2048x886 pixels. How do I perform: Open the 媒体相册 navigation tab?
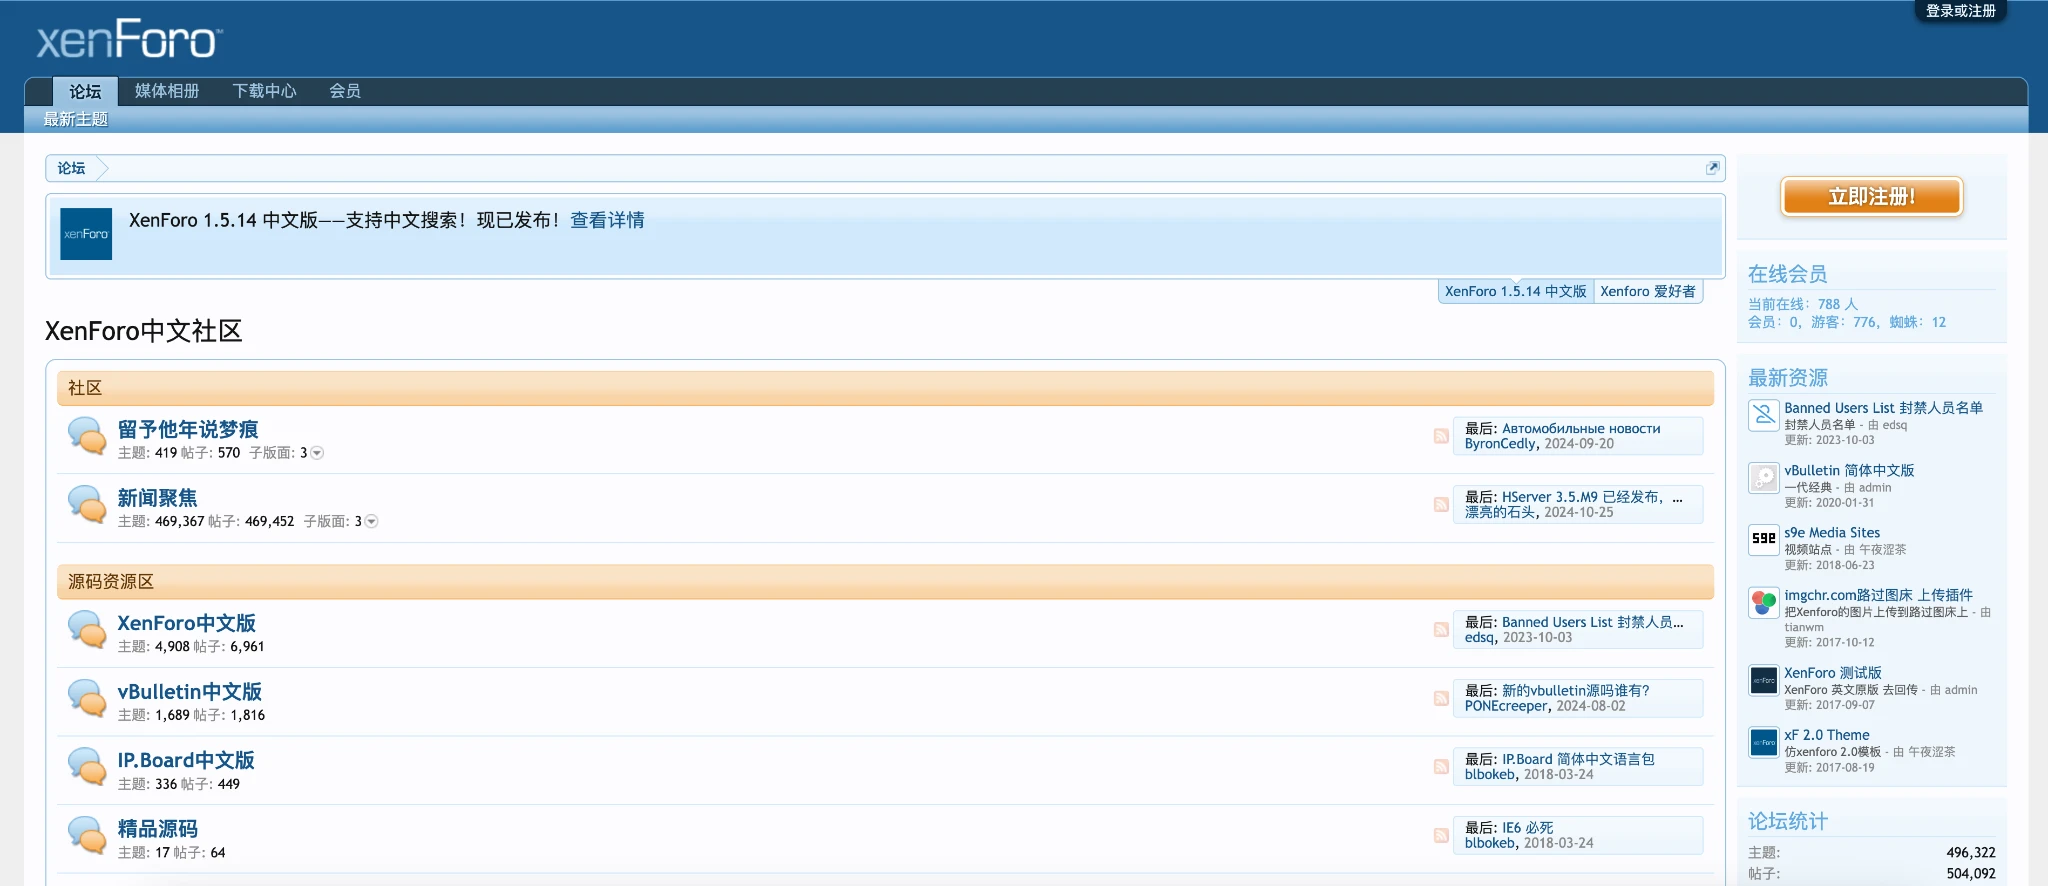point(167,91)
